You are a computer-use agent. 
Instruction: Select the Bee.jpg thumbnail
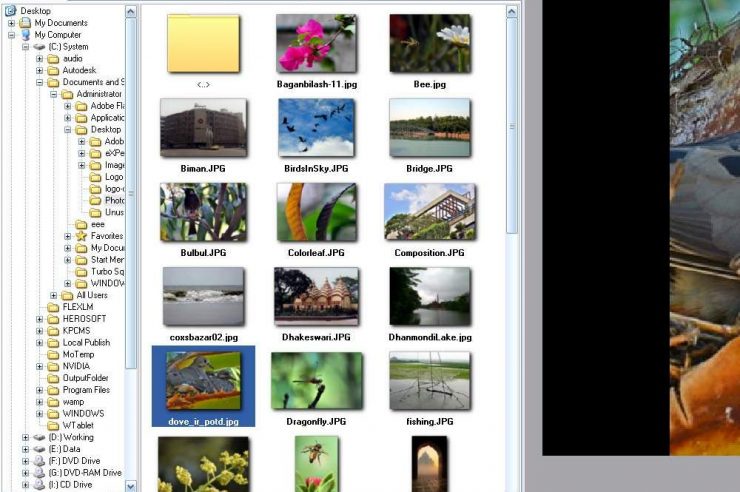pyautogui.click(x=429, y=44)
